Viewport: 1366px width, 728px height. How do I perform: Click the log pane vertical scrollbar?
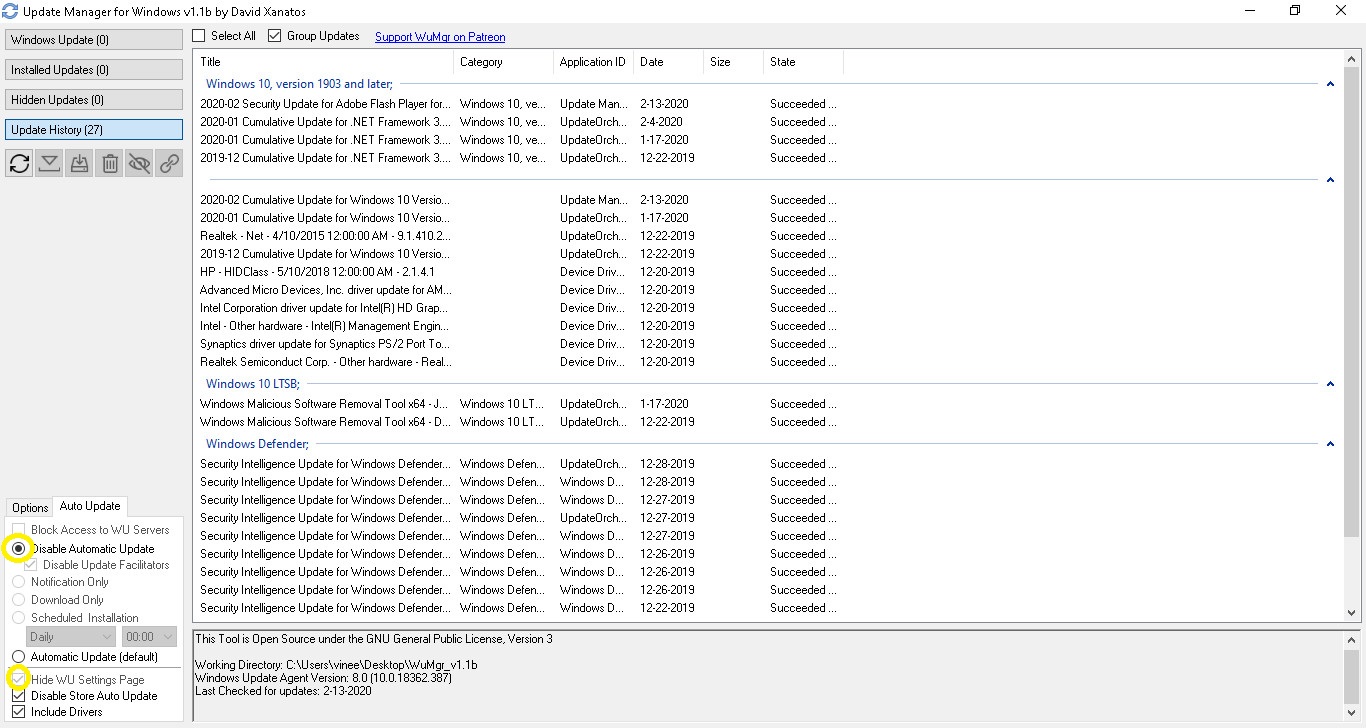pyautogui.click(x=1353, y=674)
